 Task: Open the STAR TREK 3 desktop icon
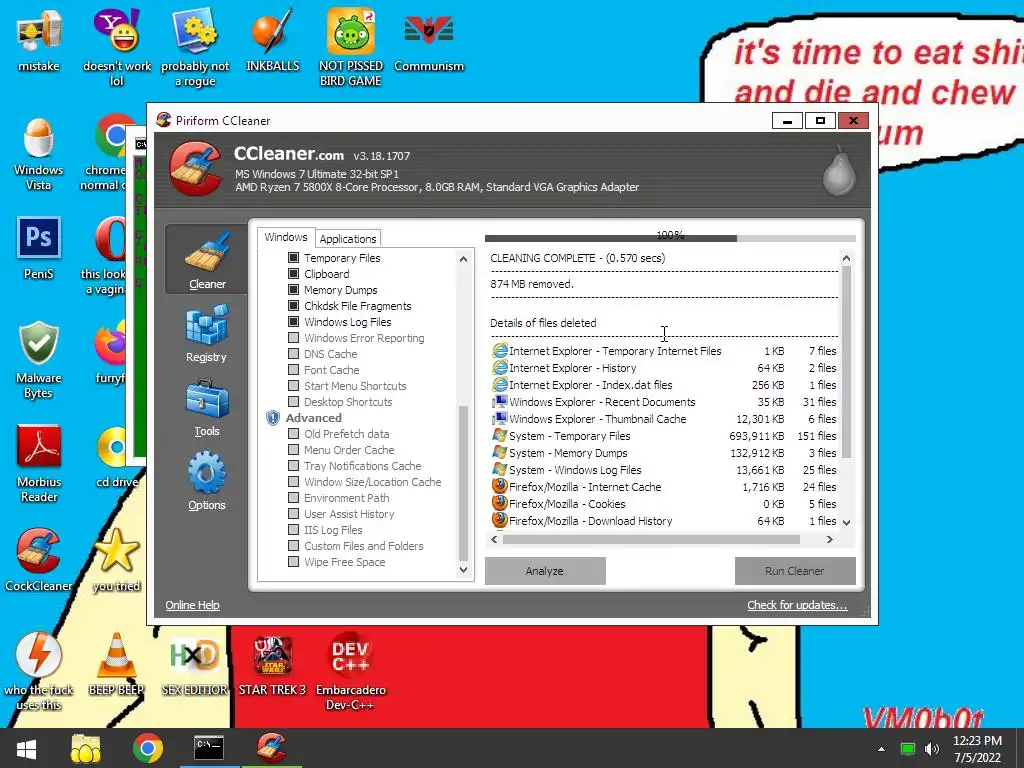tap(272, 664)
